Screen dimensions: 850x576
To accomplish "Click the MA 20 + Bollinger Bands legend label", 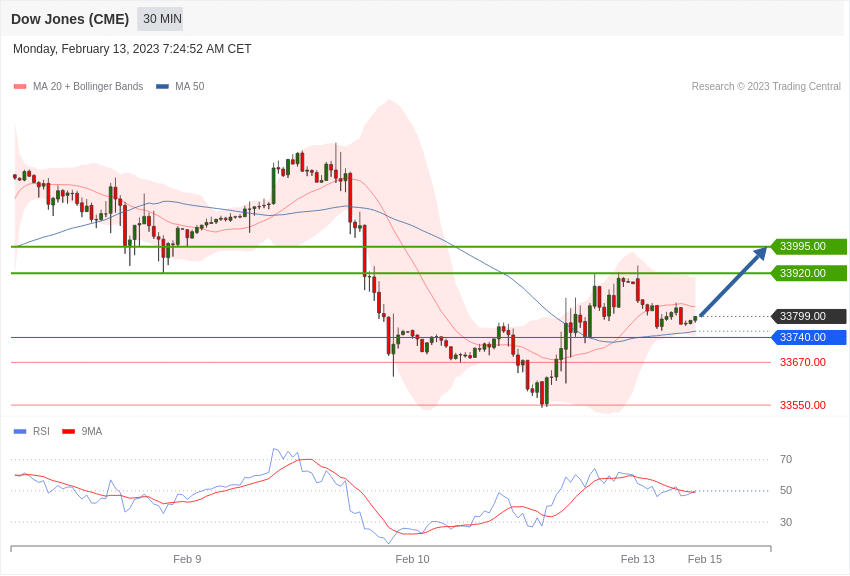I will point(88,87).
